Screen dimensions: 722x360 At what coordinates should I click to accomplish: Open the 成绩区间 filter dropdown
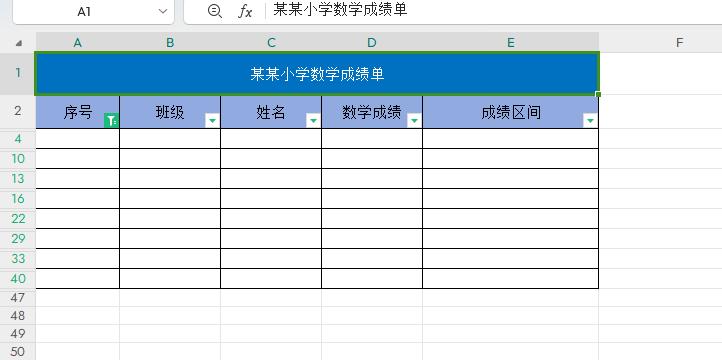point(590,121)
